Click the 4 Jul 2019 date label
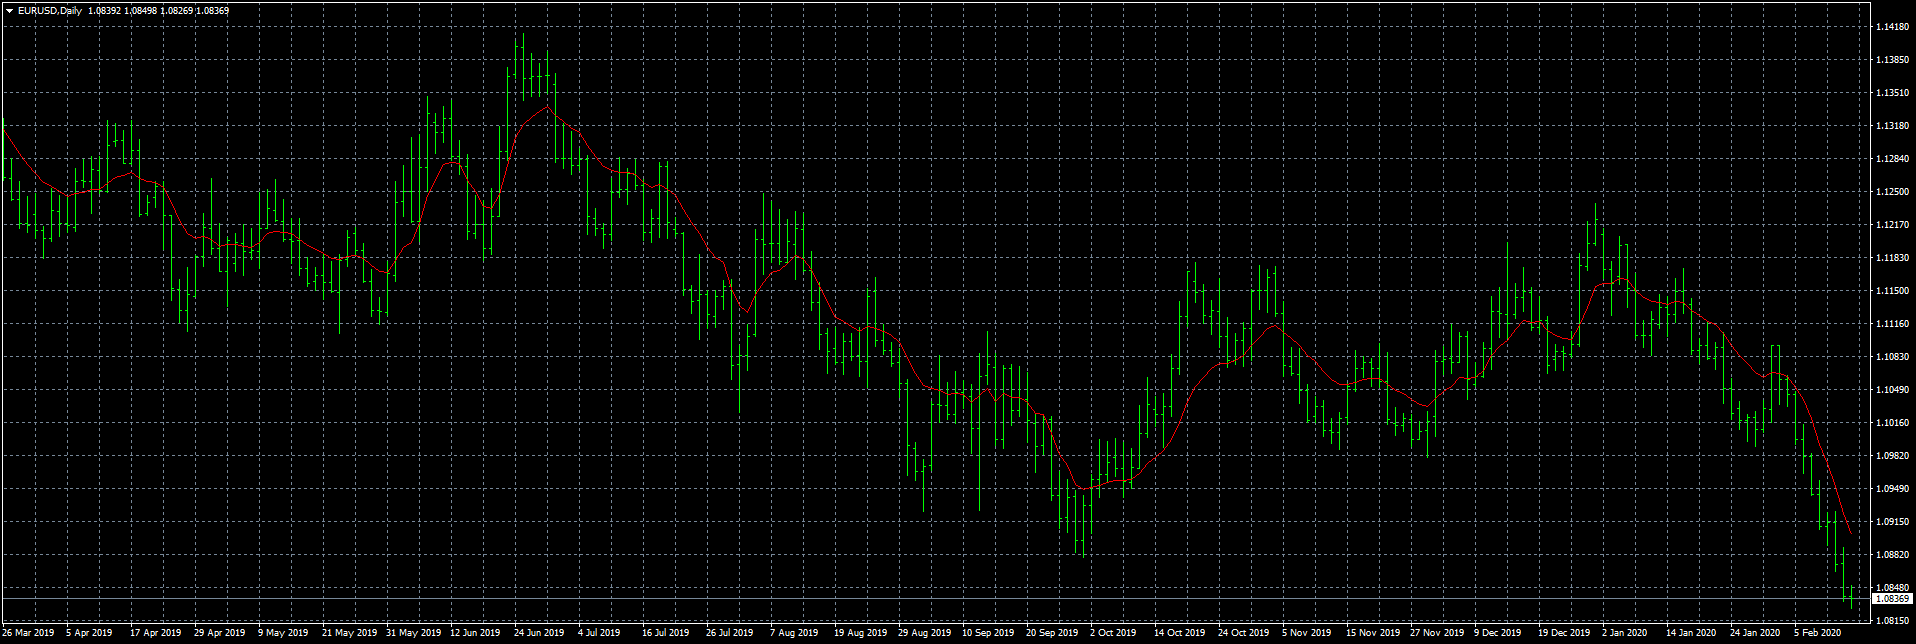Viewport: 1916px width, 644px height. [x=599, y=633]
